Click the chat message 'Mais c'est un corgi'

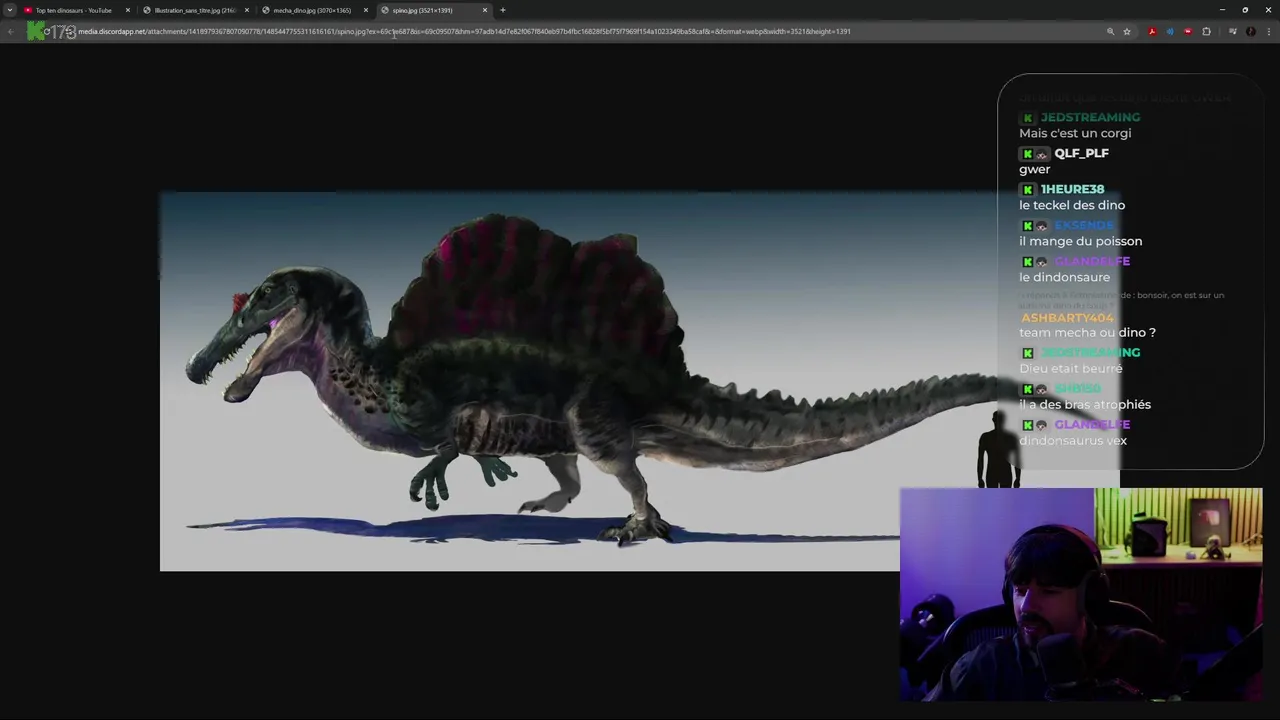(1075, 133)
